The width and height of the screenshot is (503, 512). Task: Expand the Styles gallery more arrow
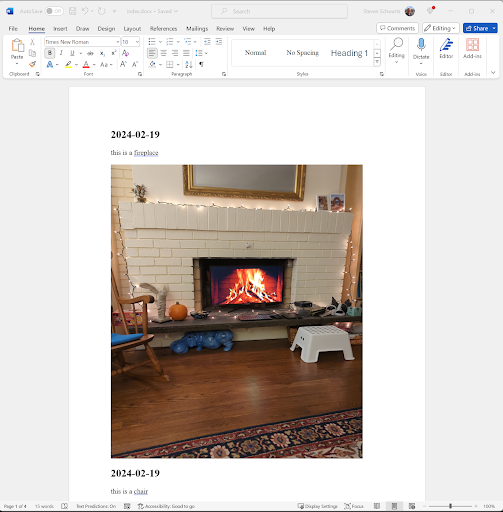377,62
